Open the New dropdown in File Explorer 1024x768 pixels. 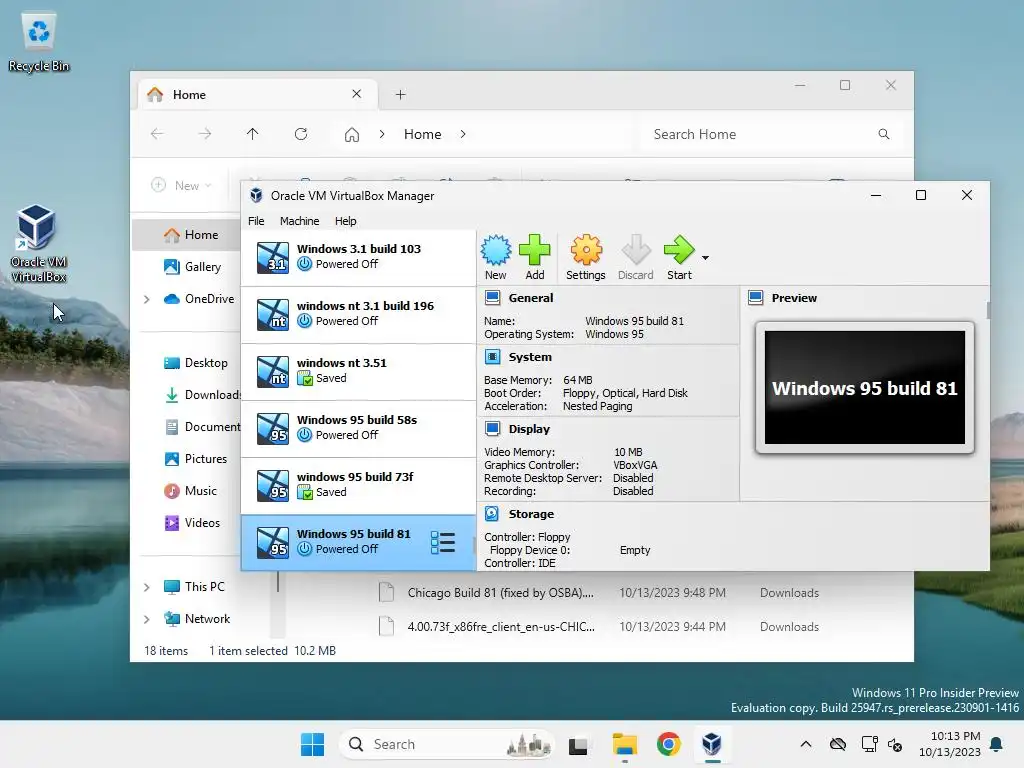[182, 185]
